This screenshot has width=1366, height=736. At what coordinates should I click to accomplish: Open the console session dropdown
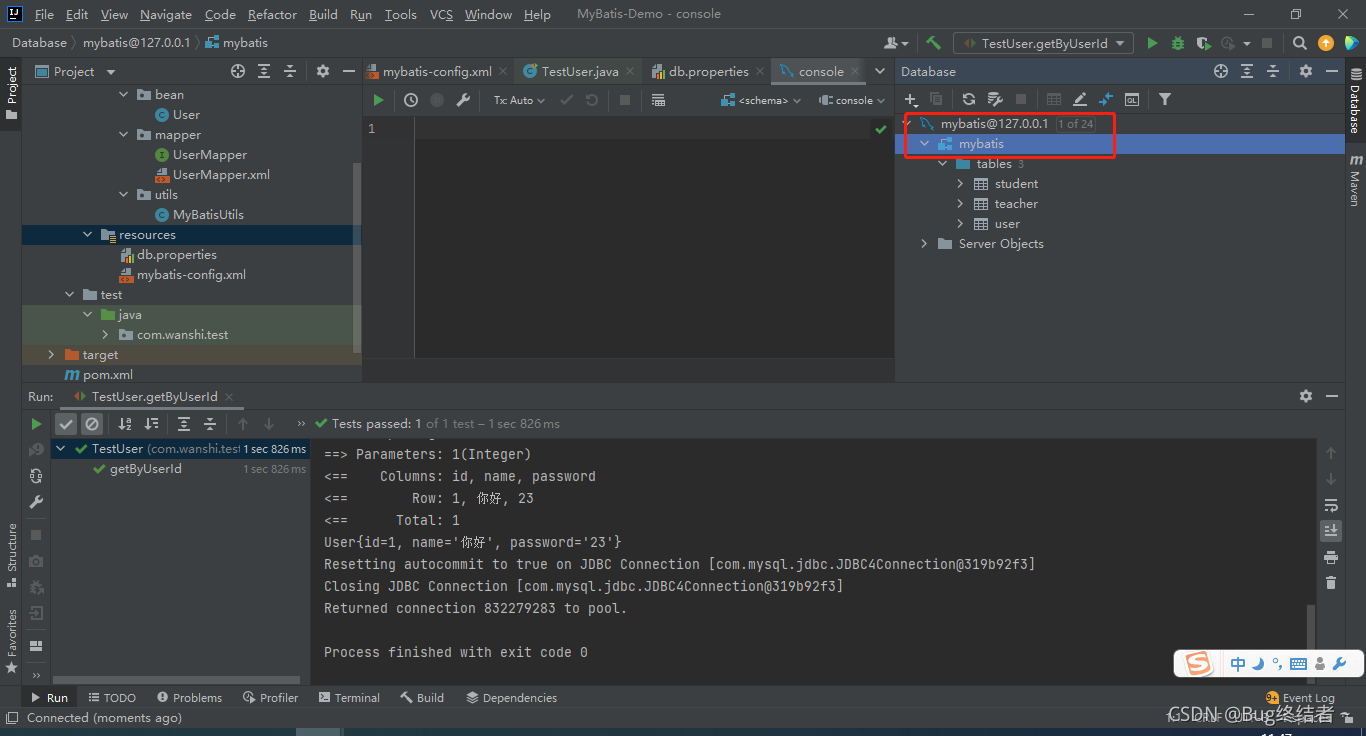click(852, 100)
